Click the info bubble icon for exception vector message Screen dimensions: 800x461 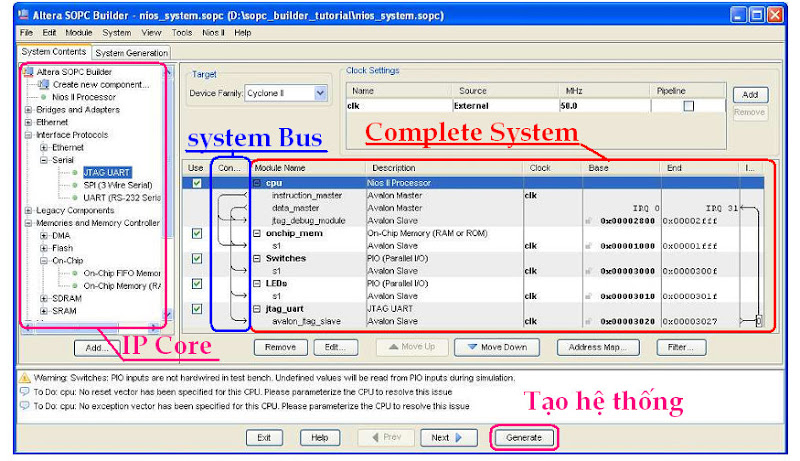tap(24, 406)
